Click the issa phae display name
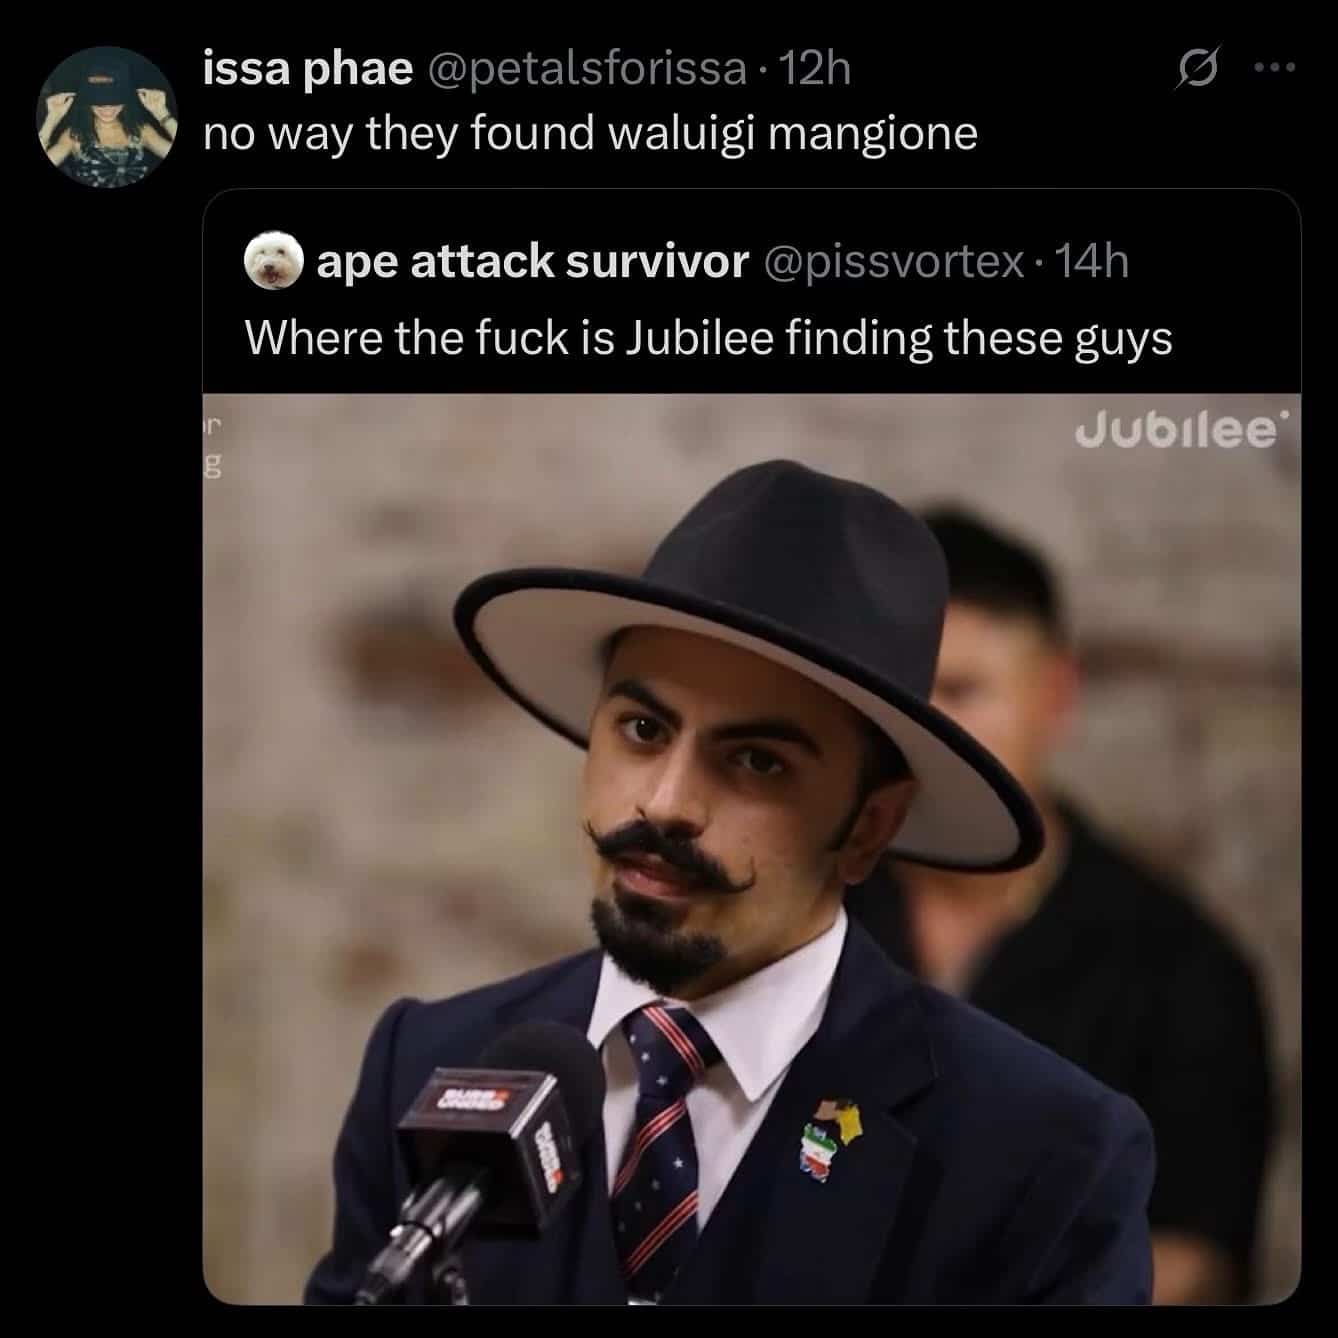The height and width of the screenshot is (1338, 1338). [307, 69]
